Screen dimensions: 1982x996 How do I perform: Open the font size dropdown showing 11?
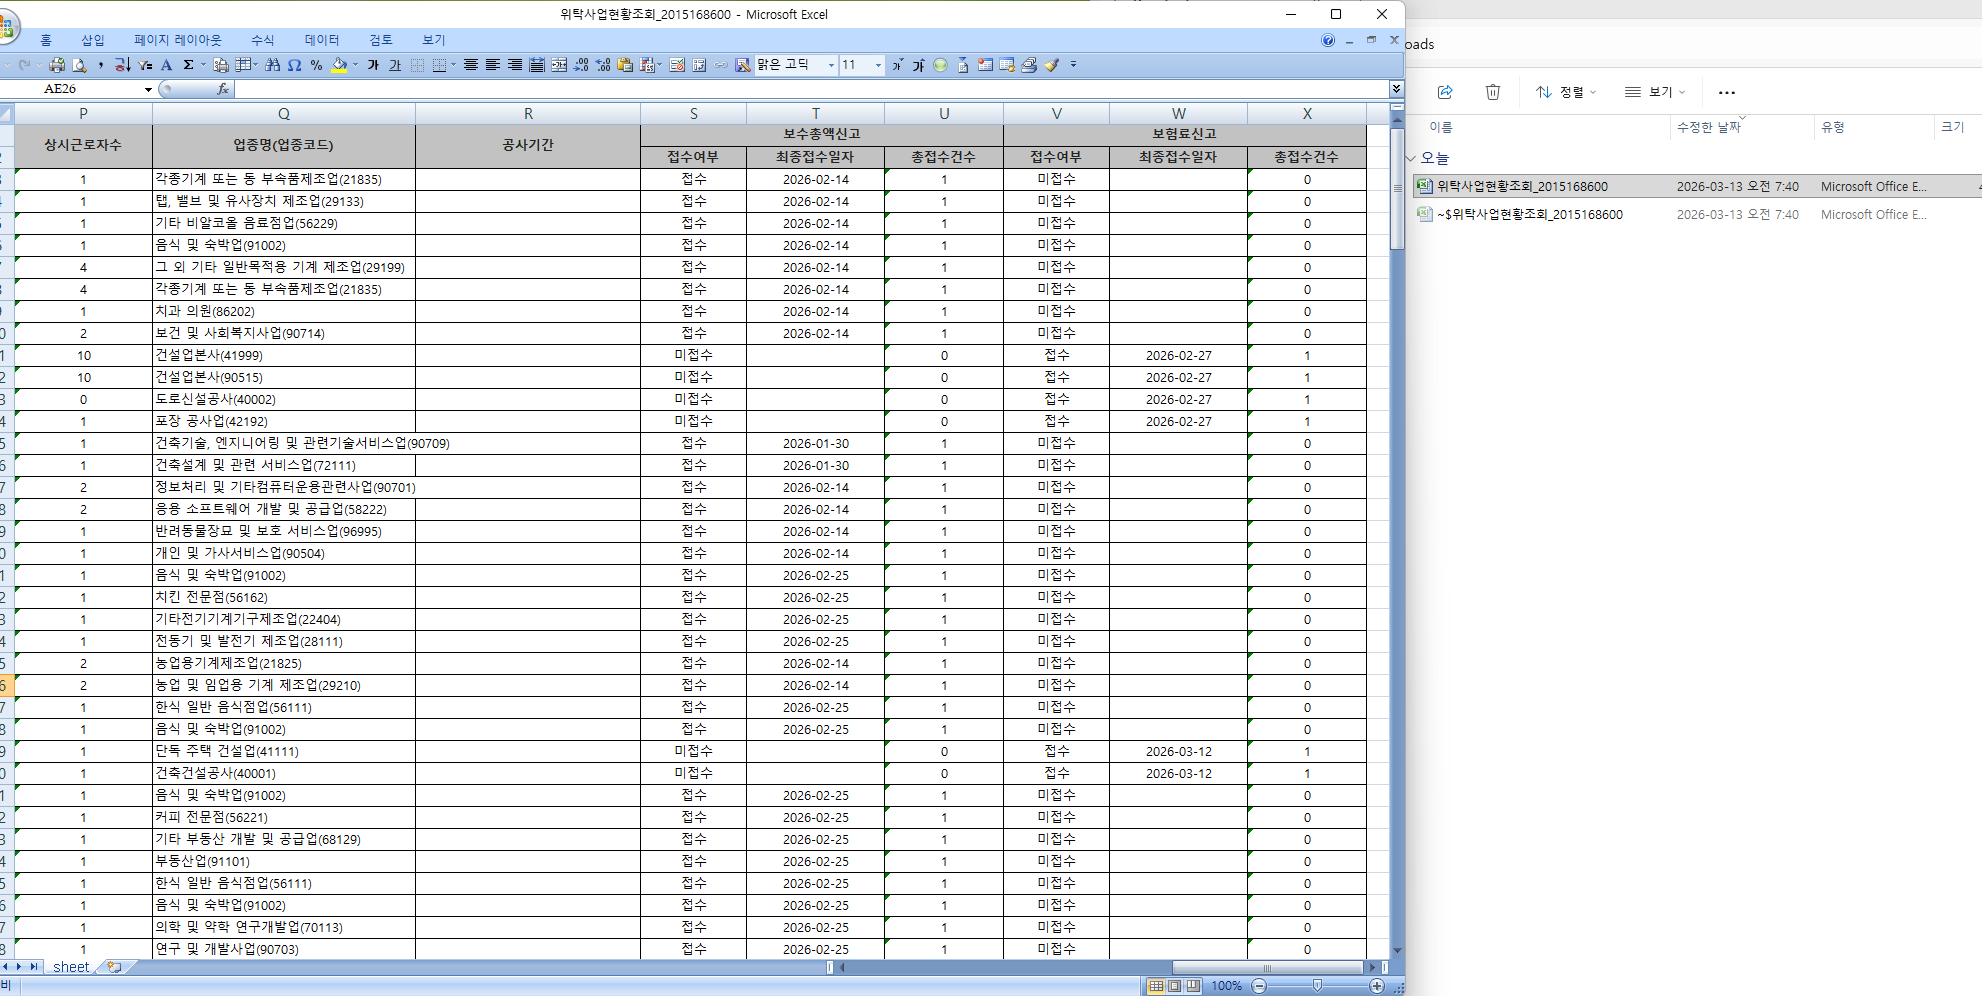(878, 65)
